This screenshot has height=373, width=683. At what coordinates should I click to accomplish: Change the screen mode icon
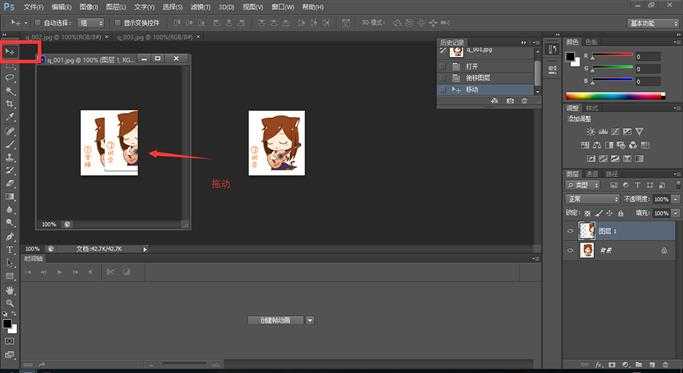[x=10, y=354]
